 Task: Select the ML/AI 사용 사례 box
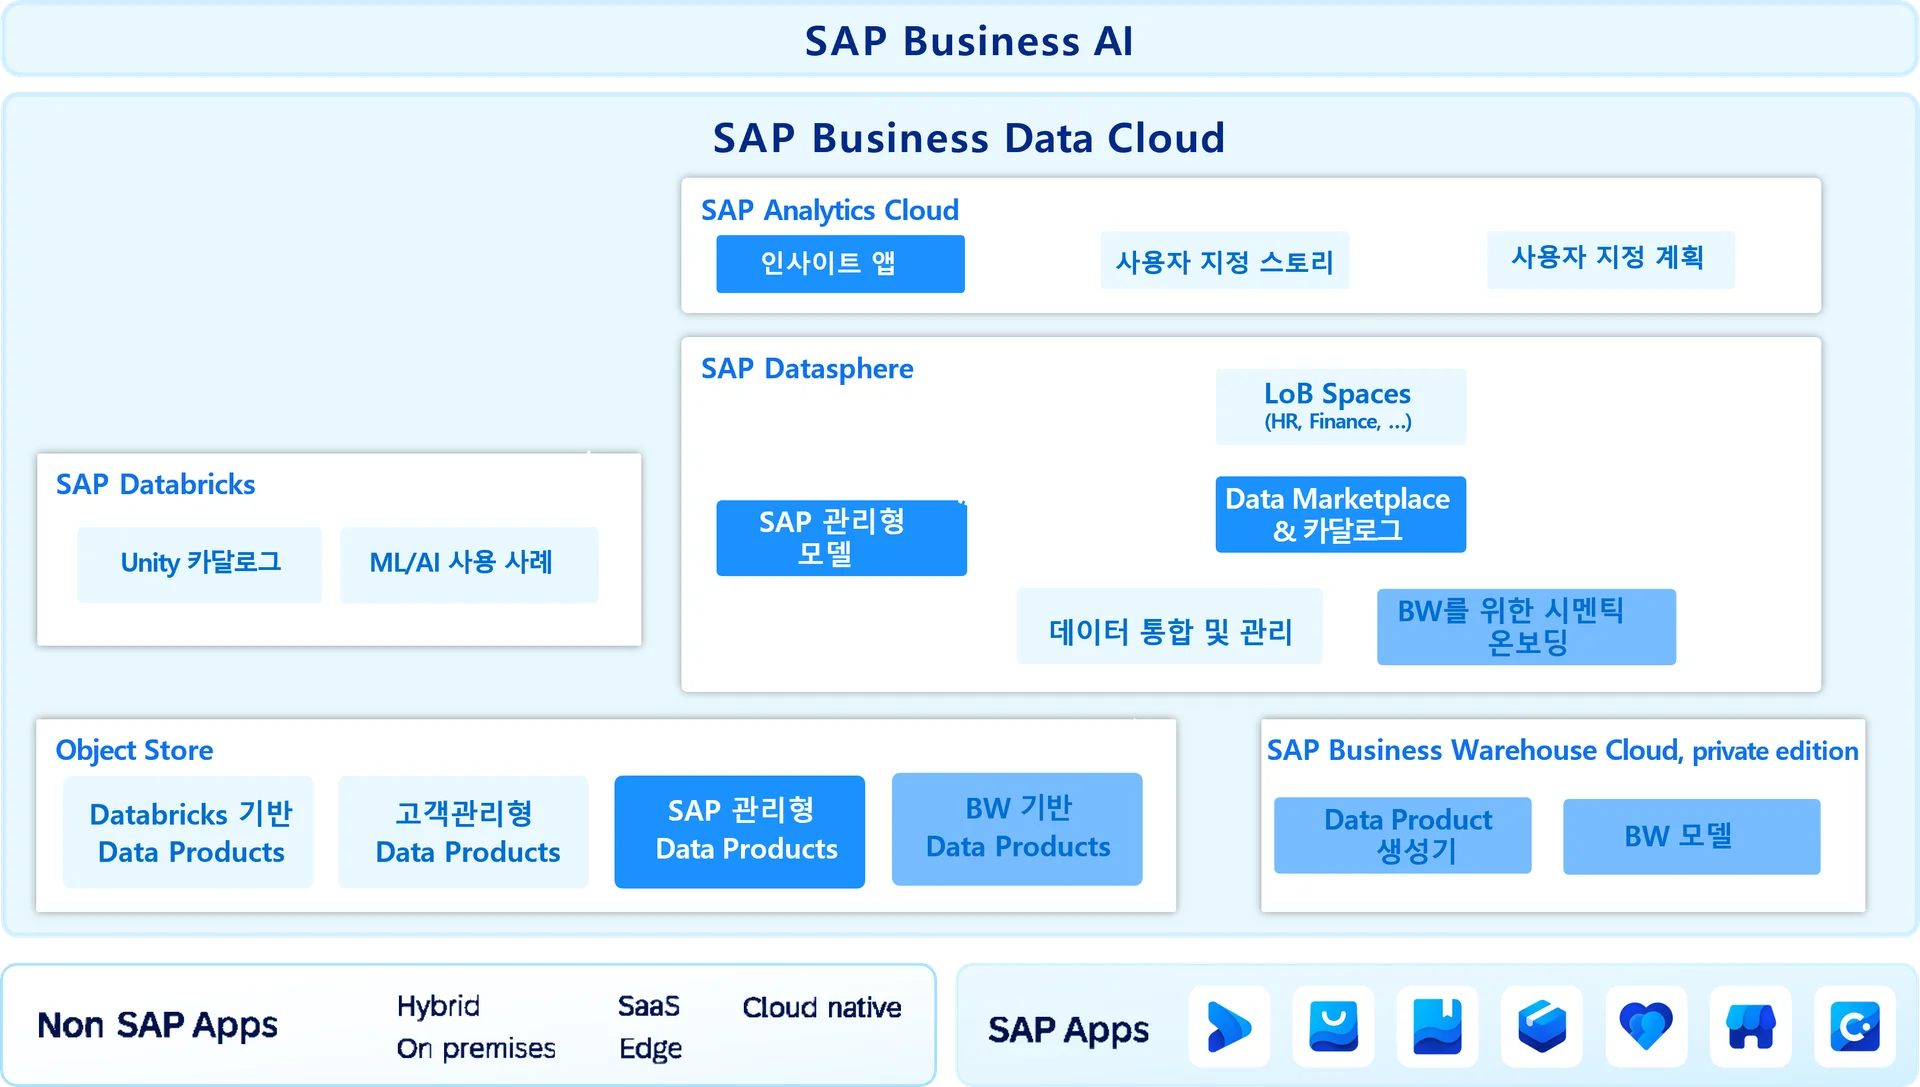[468, 564]
